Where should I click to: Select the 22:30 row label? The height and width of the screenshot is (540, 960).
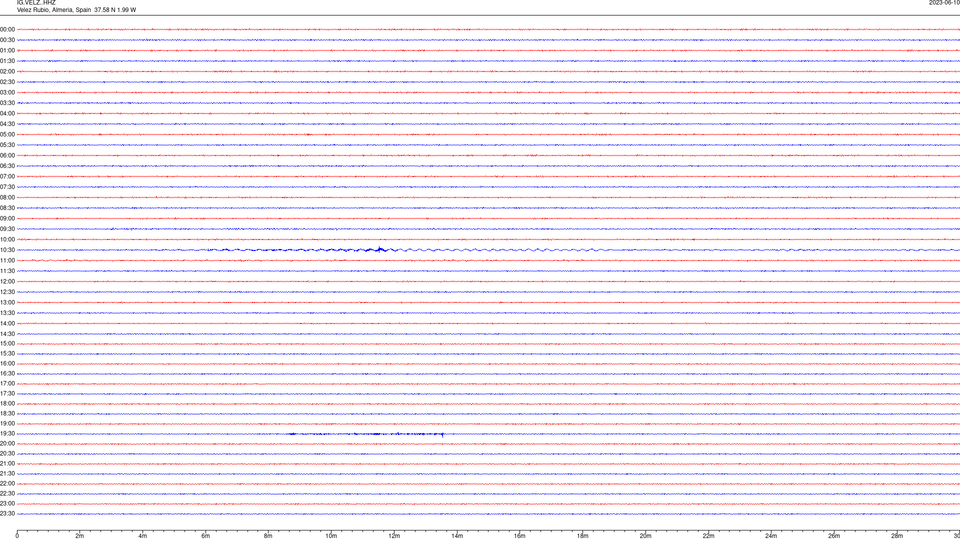pyautogui.click(x=7, y=493)
